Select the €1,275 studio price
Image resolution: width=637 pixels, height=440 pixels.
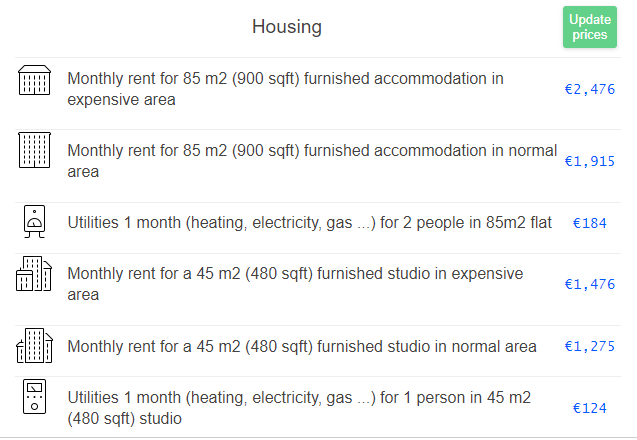pos(589,347)
